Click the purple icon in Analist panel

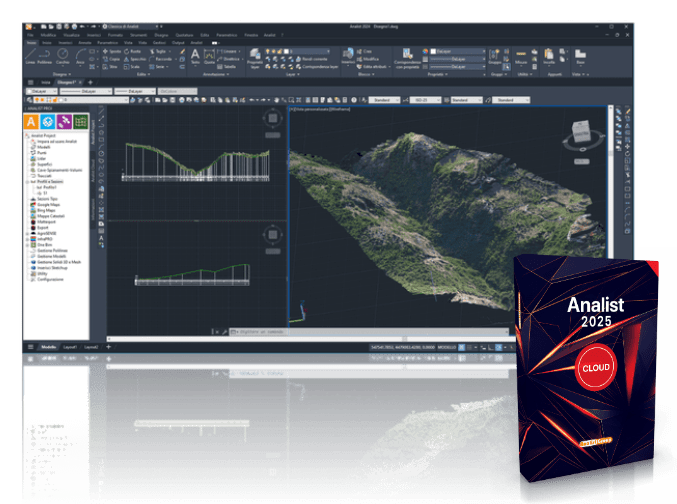click(x=64, y=122)
